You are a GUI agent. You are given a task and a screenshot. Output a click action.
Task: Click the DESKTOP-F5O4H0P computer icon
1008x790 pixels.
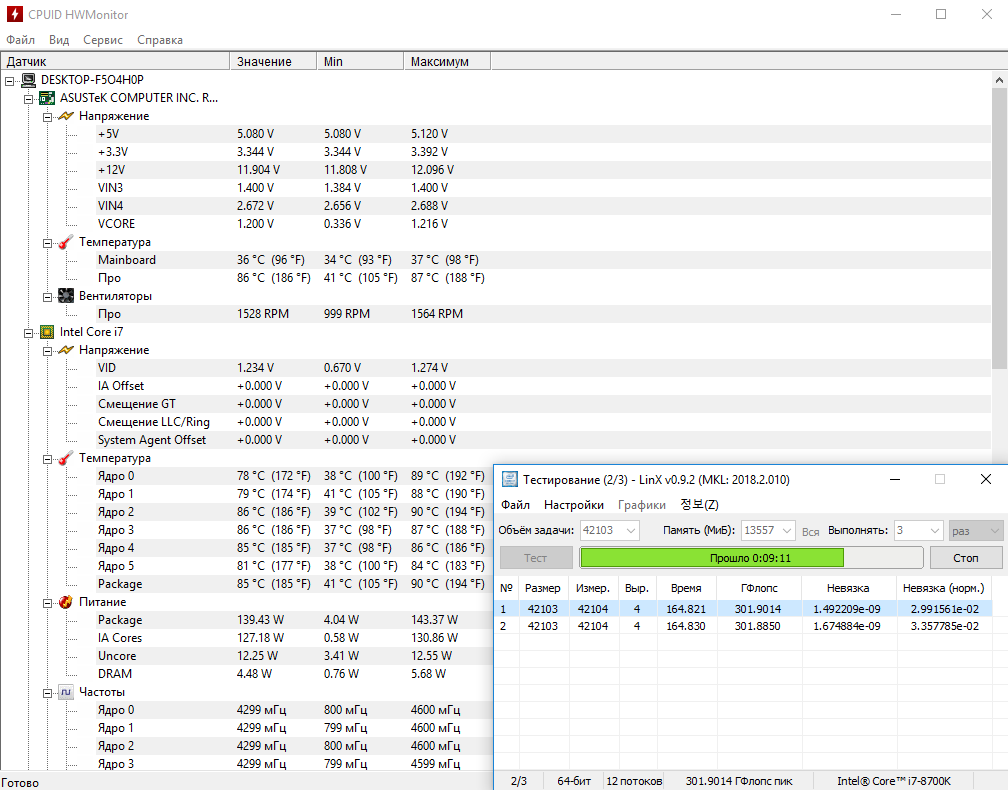(28, 80)
